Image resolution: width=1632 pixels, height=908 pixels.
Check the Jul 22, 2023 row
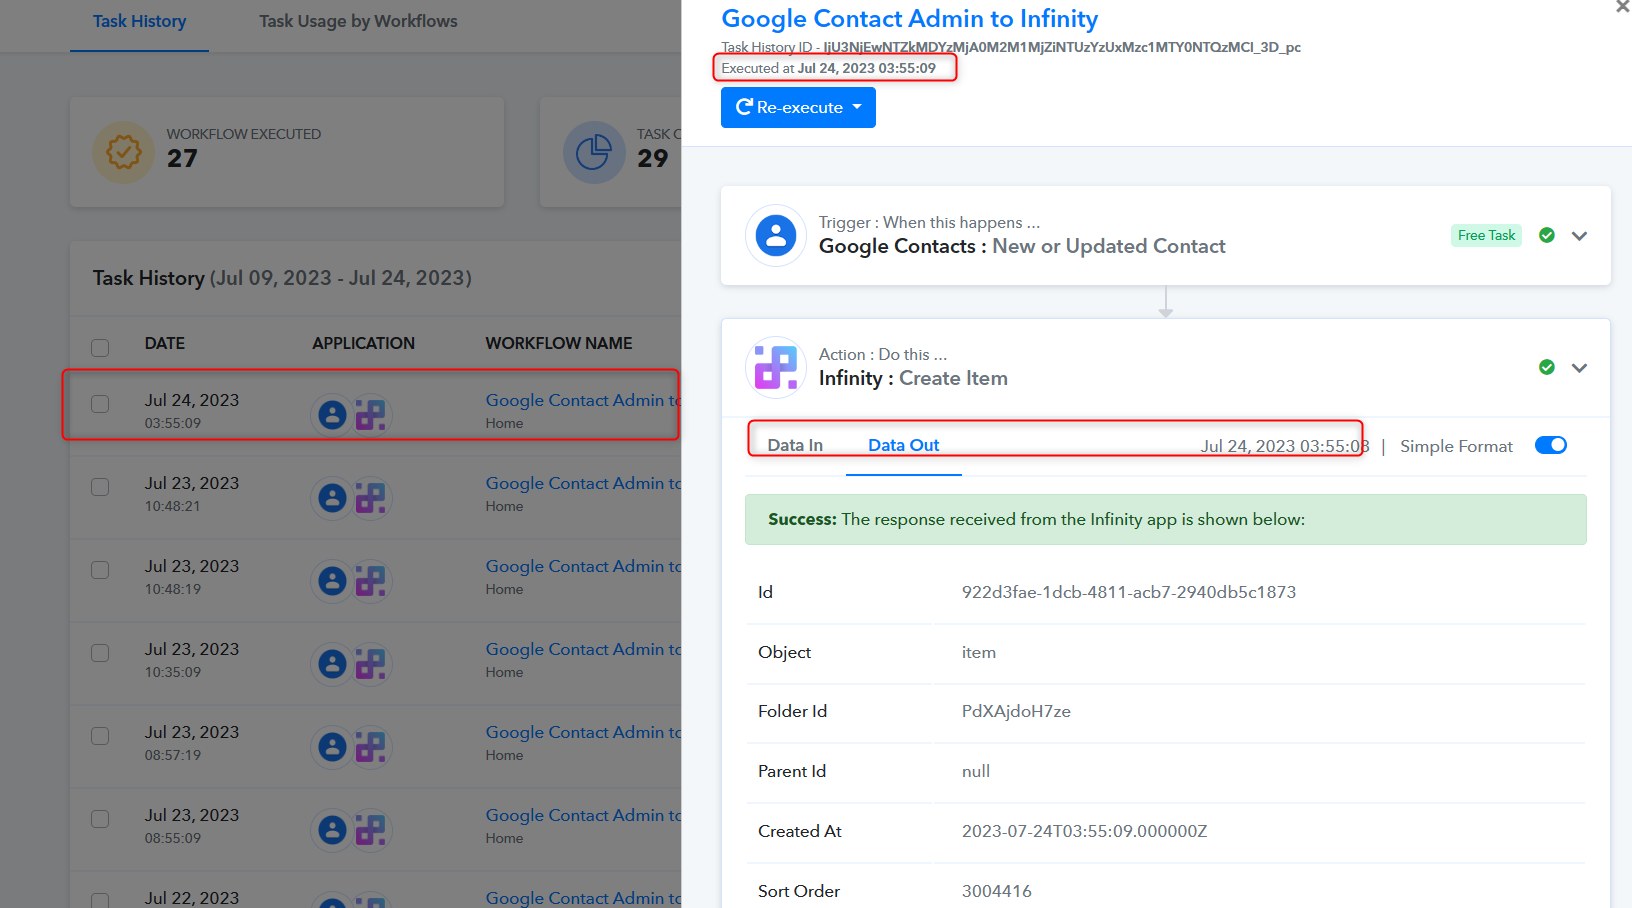click(100, 900)
